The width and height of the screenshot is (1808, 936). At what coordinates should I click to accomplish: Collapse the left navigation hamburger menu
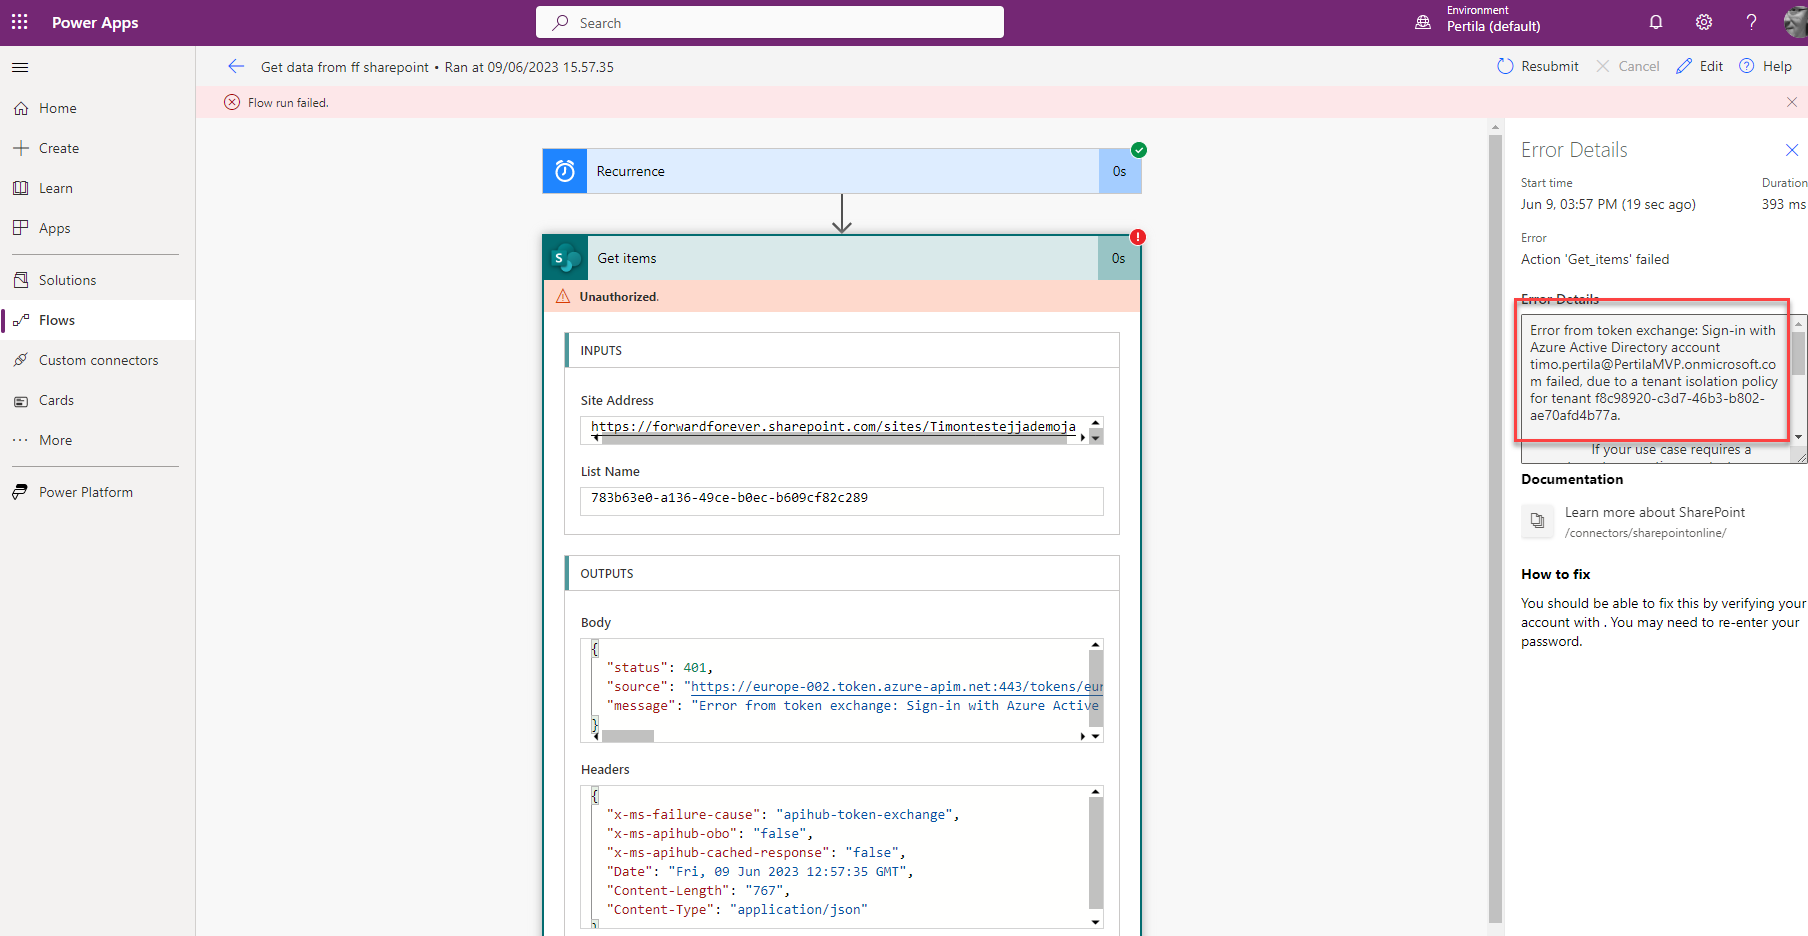(20, 67)
